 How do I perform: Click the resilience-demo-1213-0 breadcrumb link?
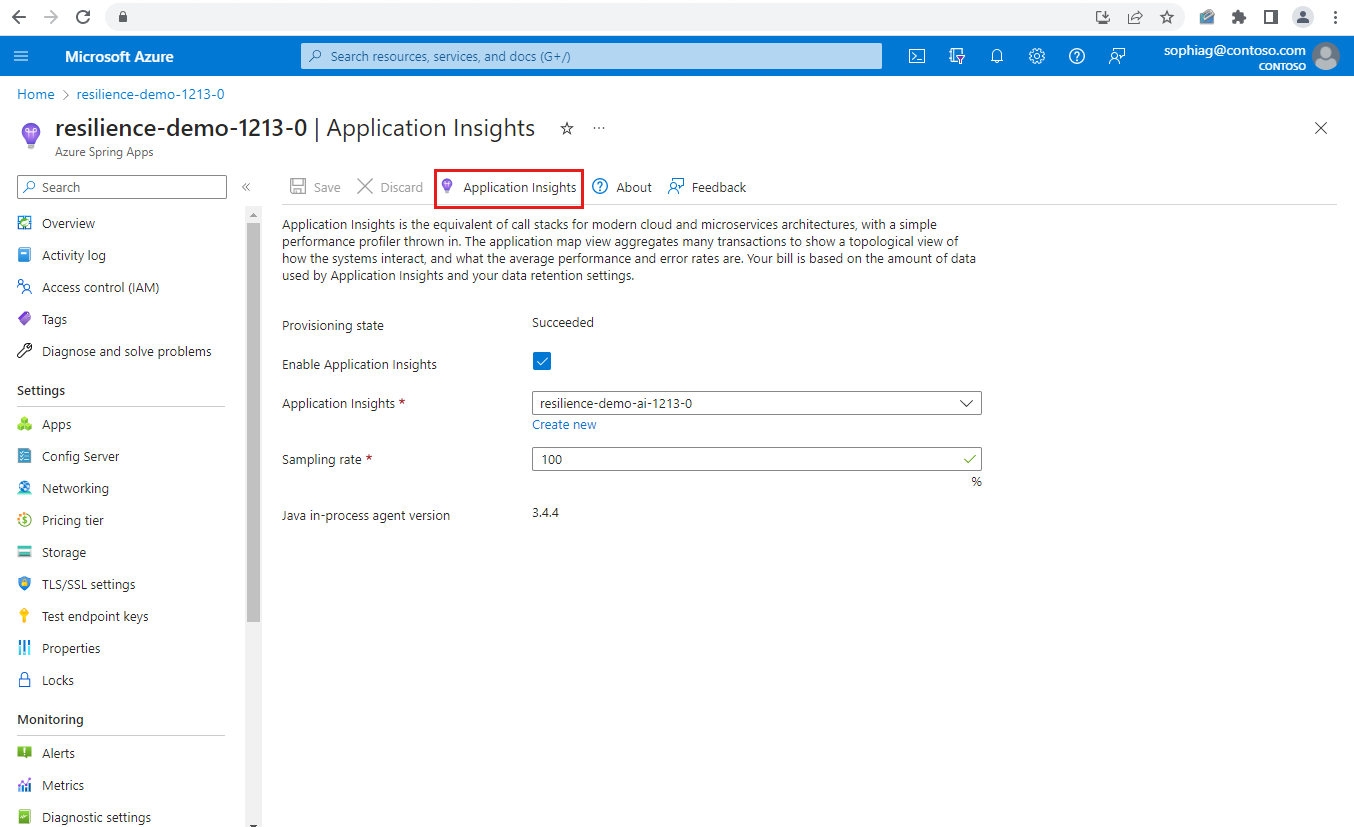tap(150, 94)
